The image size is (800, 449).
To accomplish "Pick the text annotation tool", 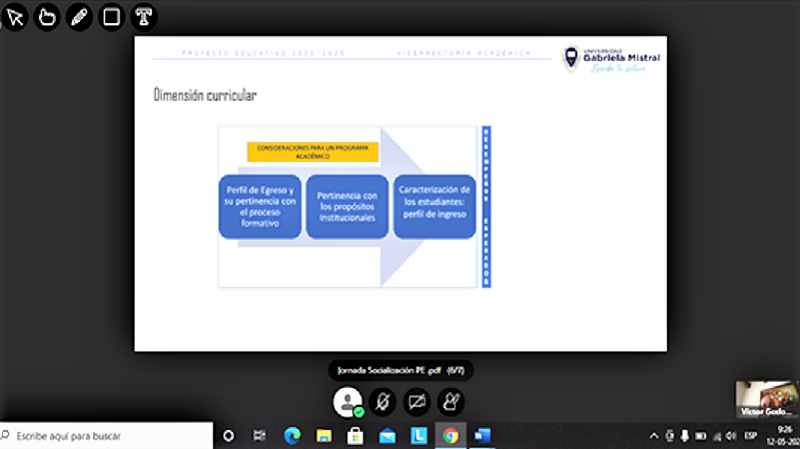I will [x=143, y=17].
